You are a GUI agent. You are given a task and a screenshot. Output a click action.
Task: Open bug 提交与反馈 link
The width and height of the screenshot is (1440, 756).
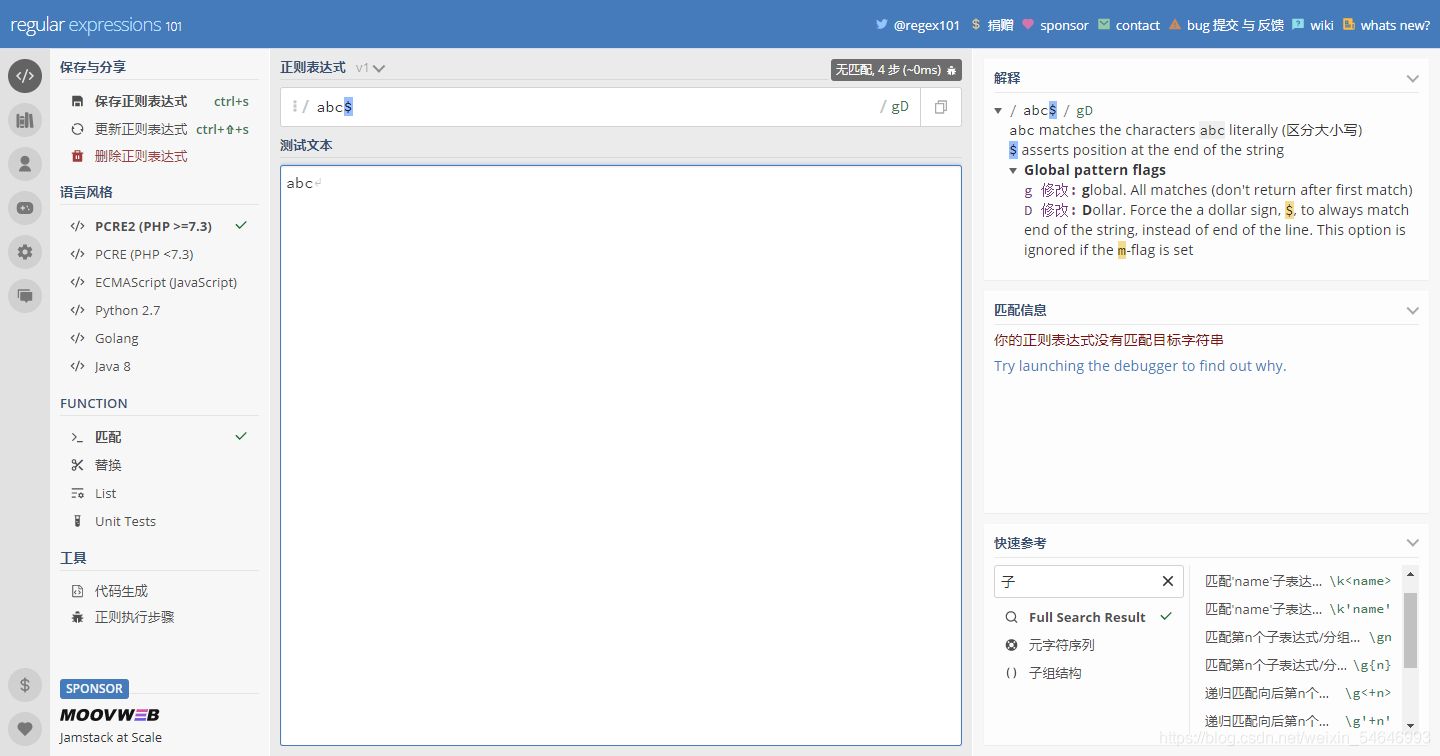tap(1226, 25)
